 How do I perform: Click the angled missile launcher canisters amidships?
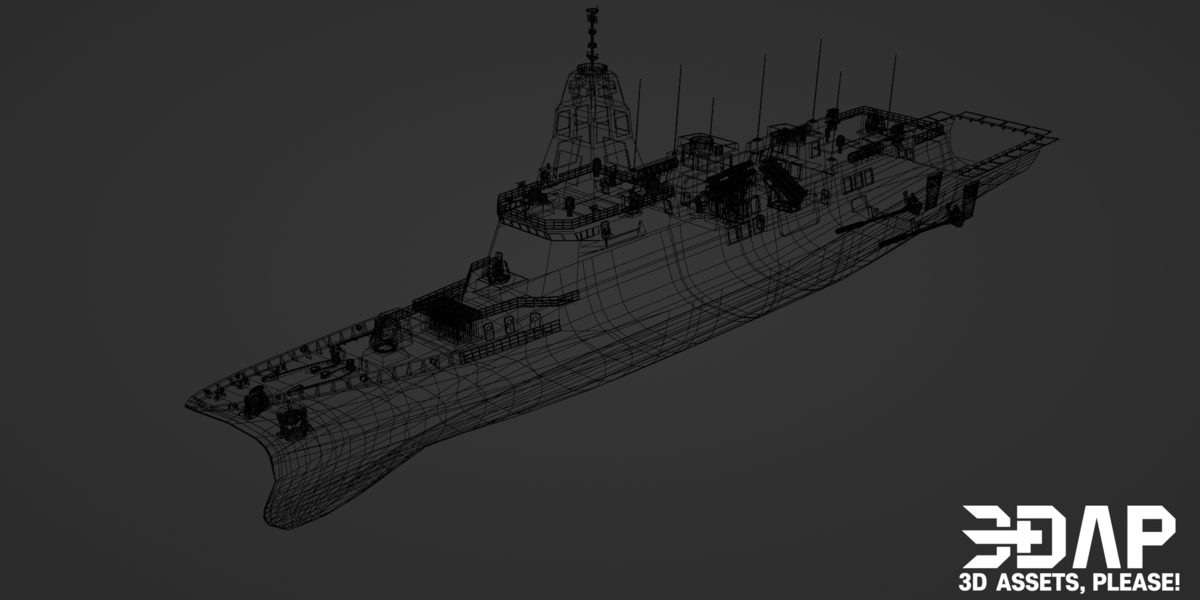click(x=782, y=184)
